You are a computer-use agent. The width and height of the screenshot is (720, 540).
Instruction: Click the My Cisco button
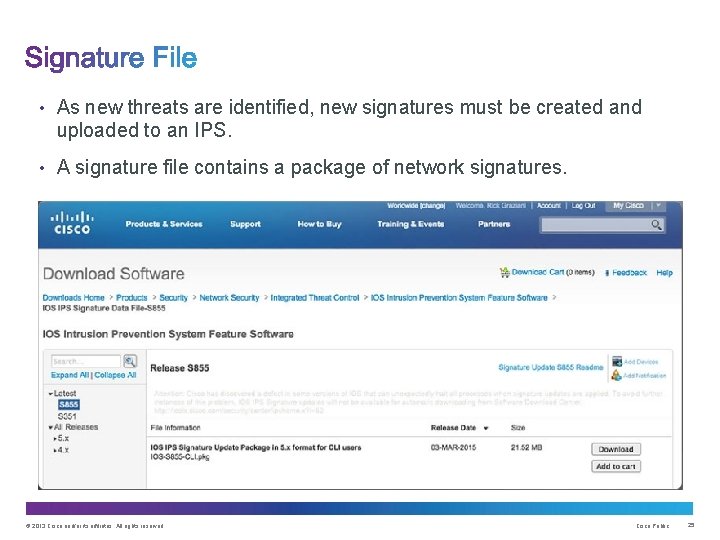(628, 206)
